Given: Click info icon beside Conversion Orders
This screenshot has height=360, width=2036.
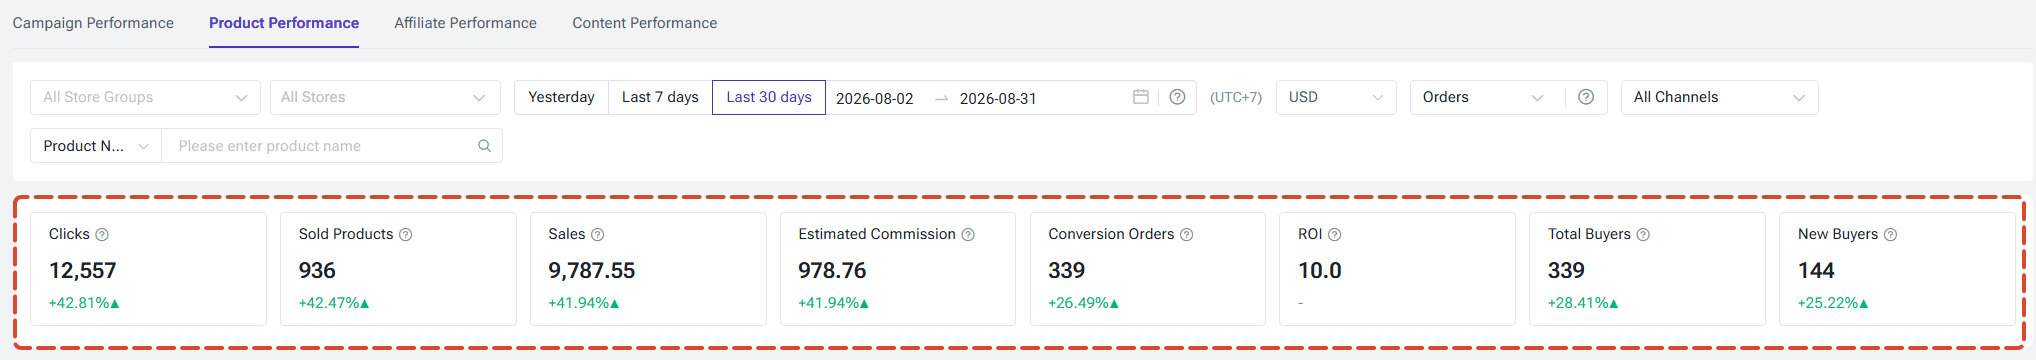Looking at the screenshot, I should click(x=1187, y=235).
